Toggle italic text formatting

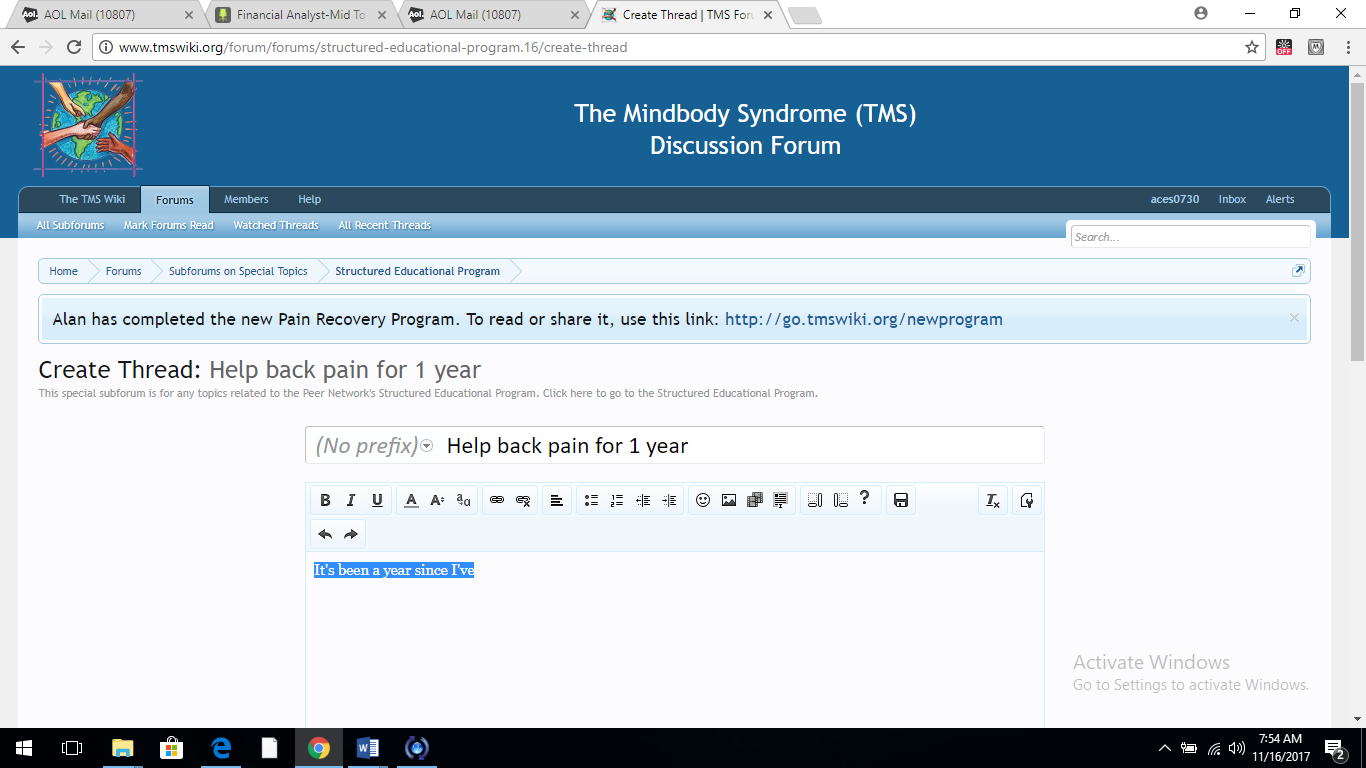coord(351,500)
